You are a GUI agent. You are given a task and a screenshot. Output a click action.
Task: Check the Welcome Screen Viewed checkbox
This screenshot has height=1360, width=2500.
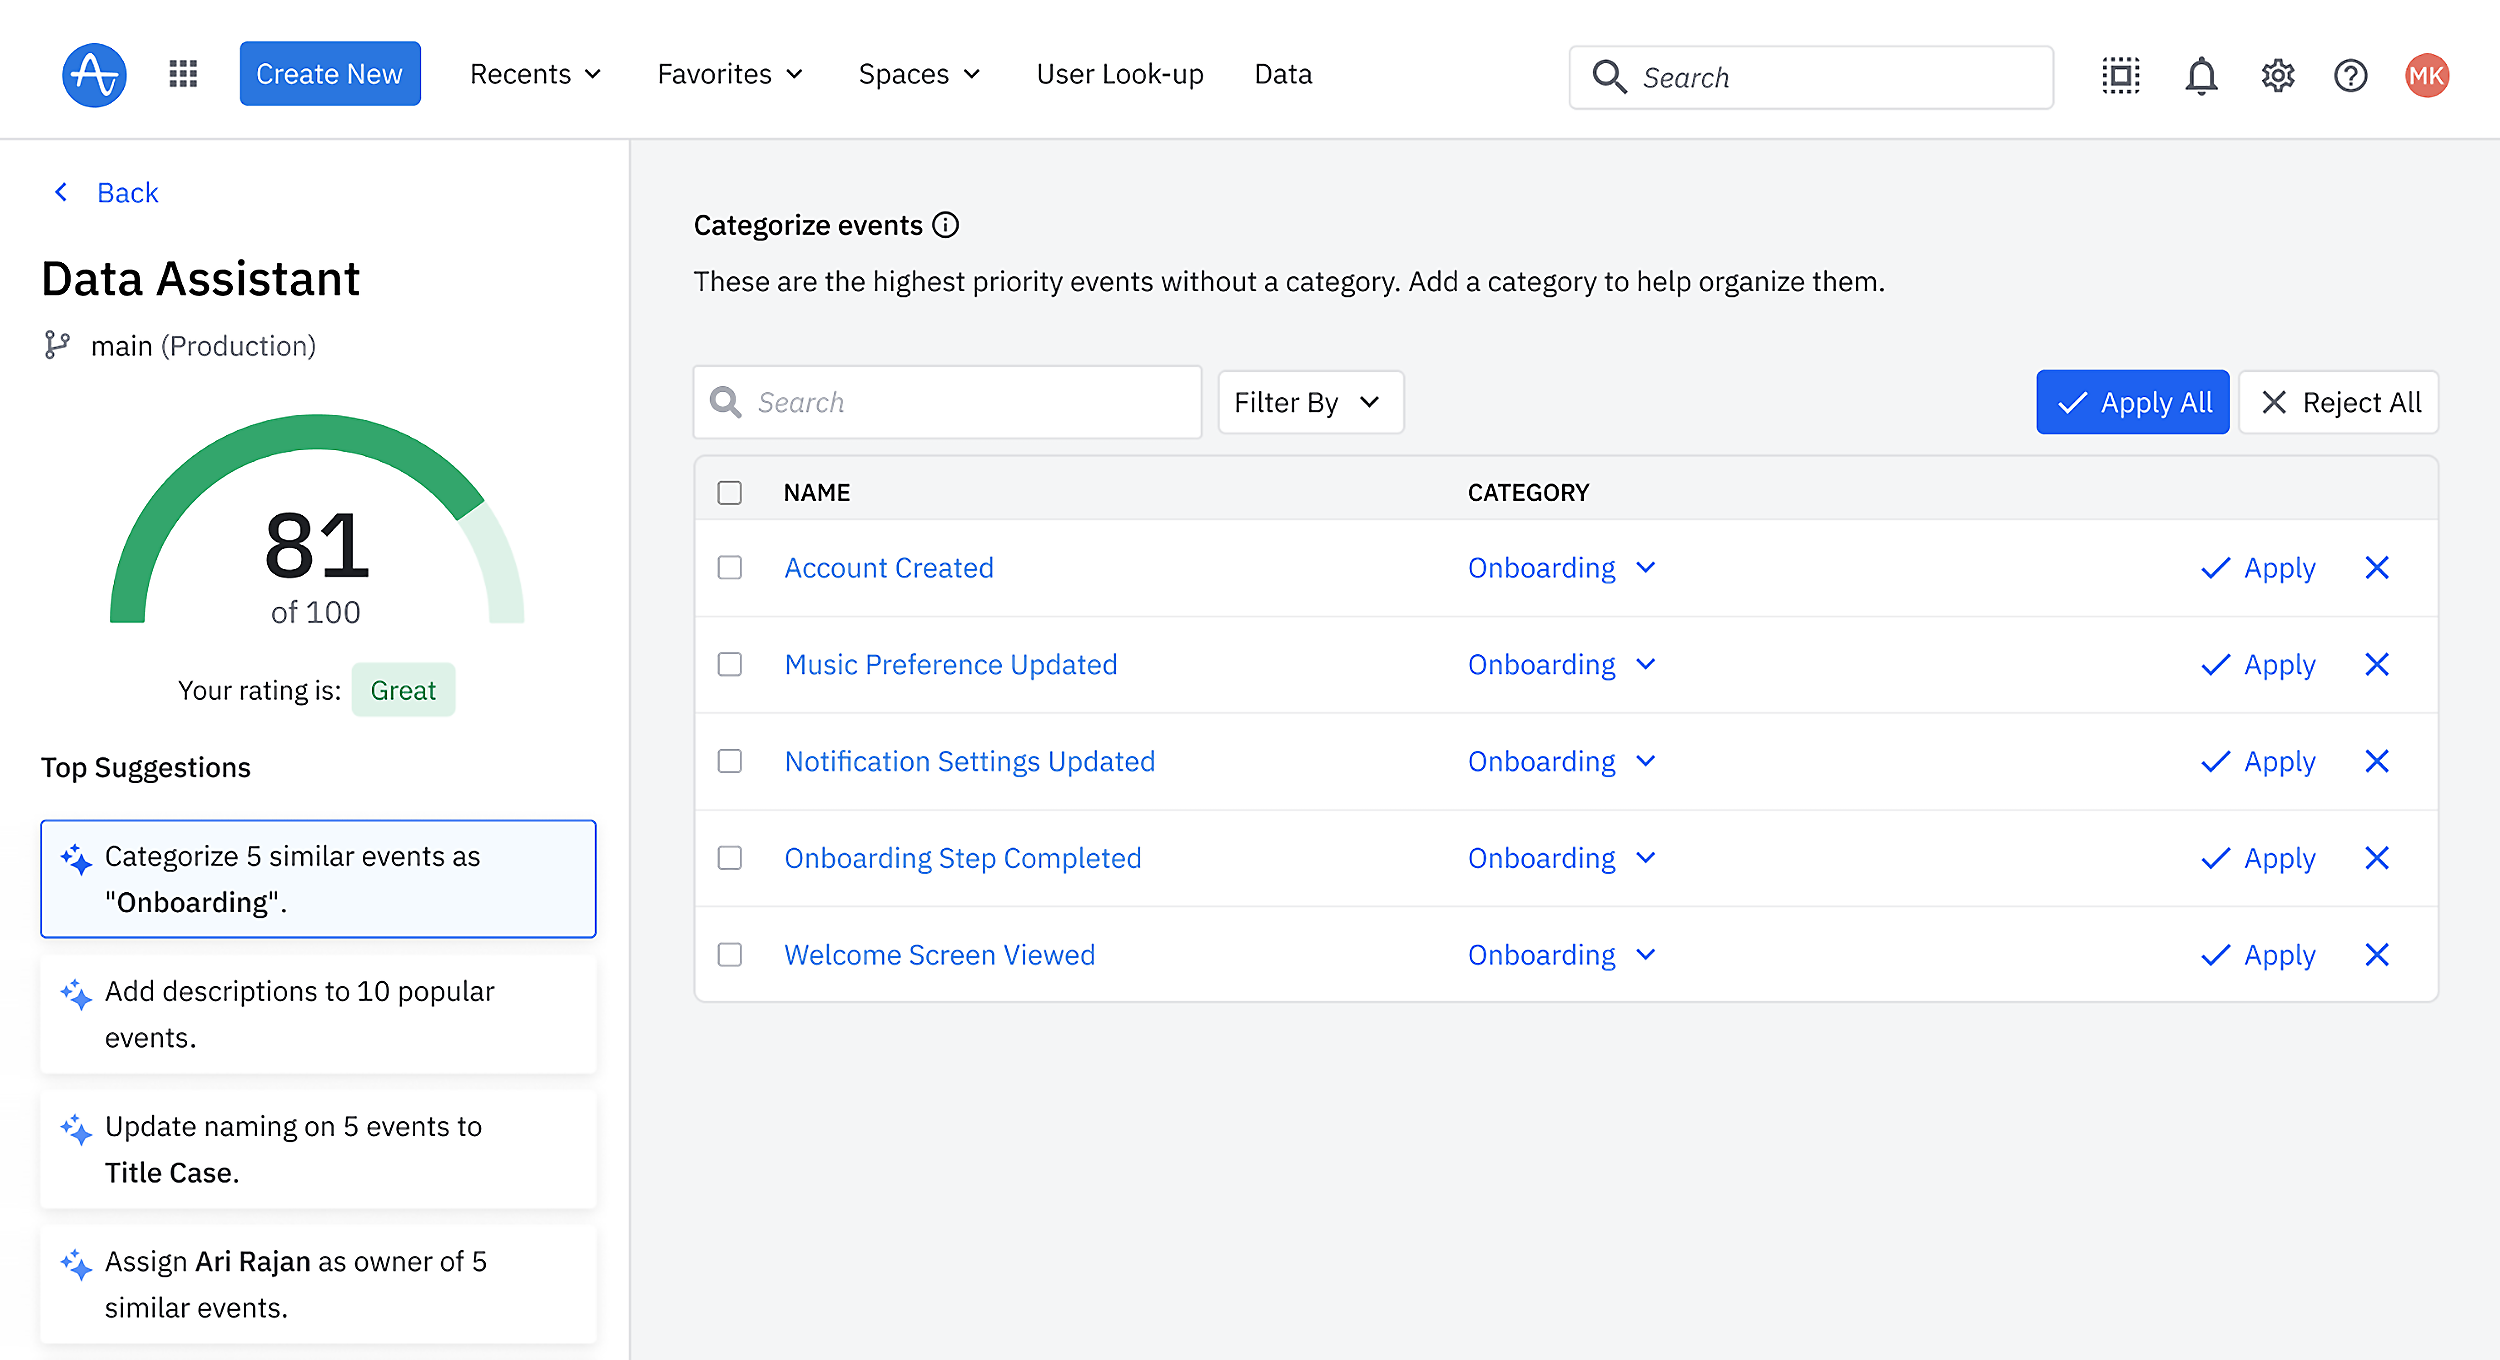(729, 955)
